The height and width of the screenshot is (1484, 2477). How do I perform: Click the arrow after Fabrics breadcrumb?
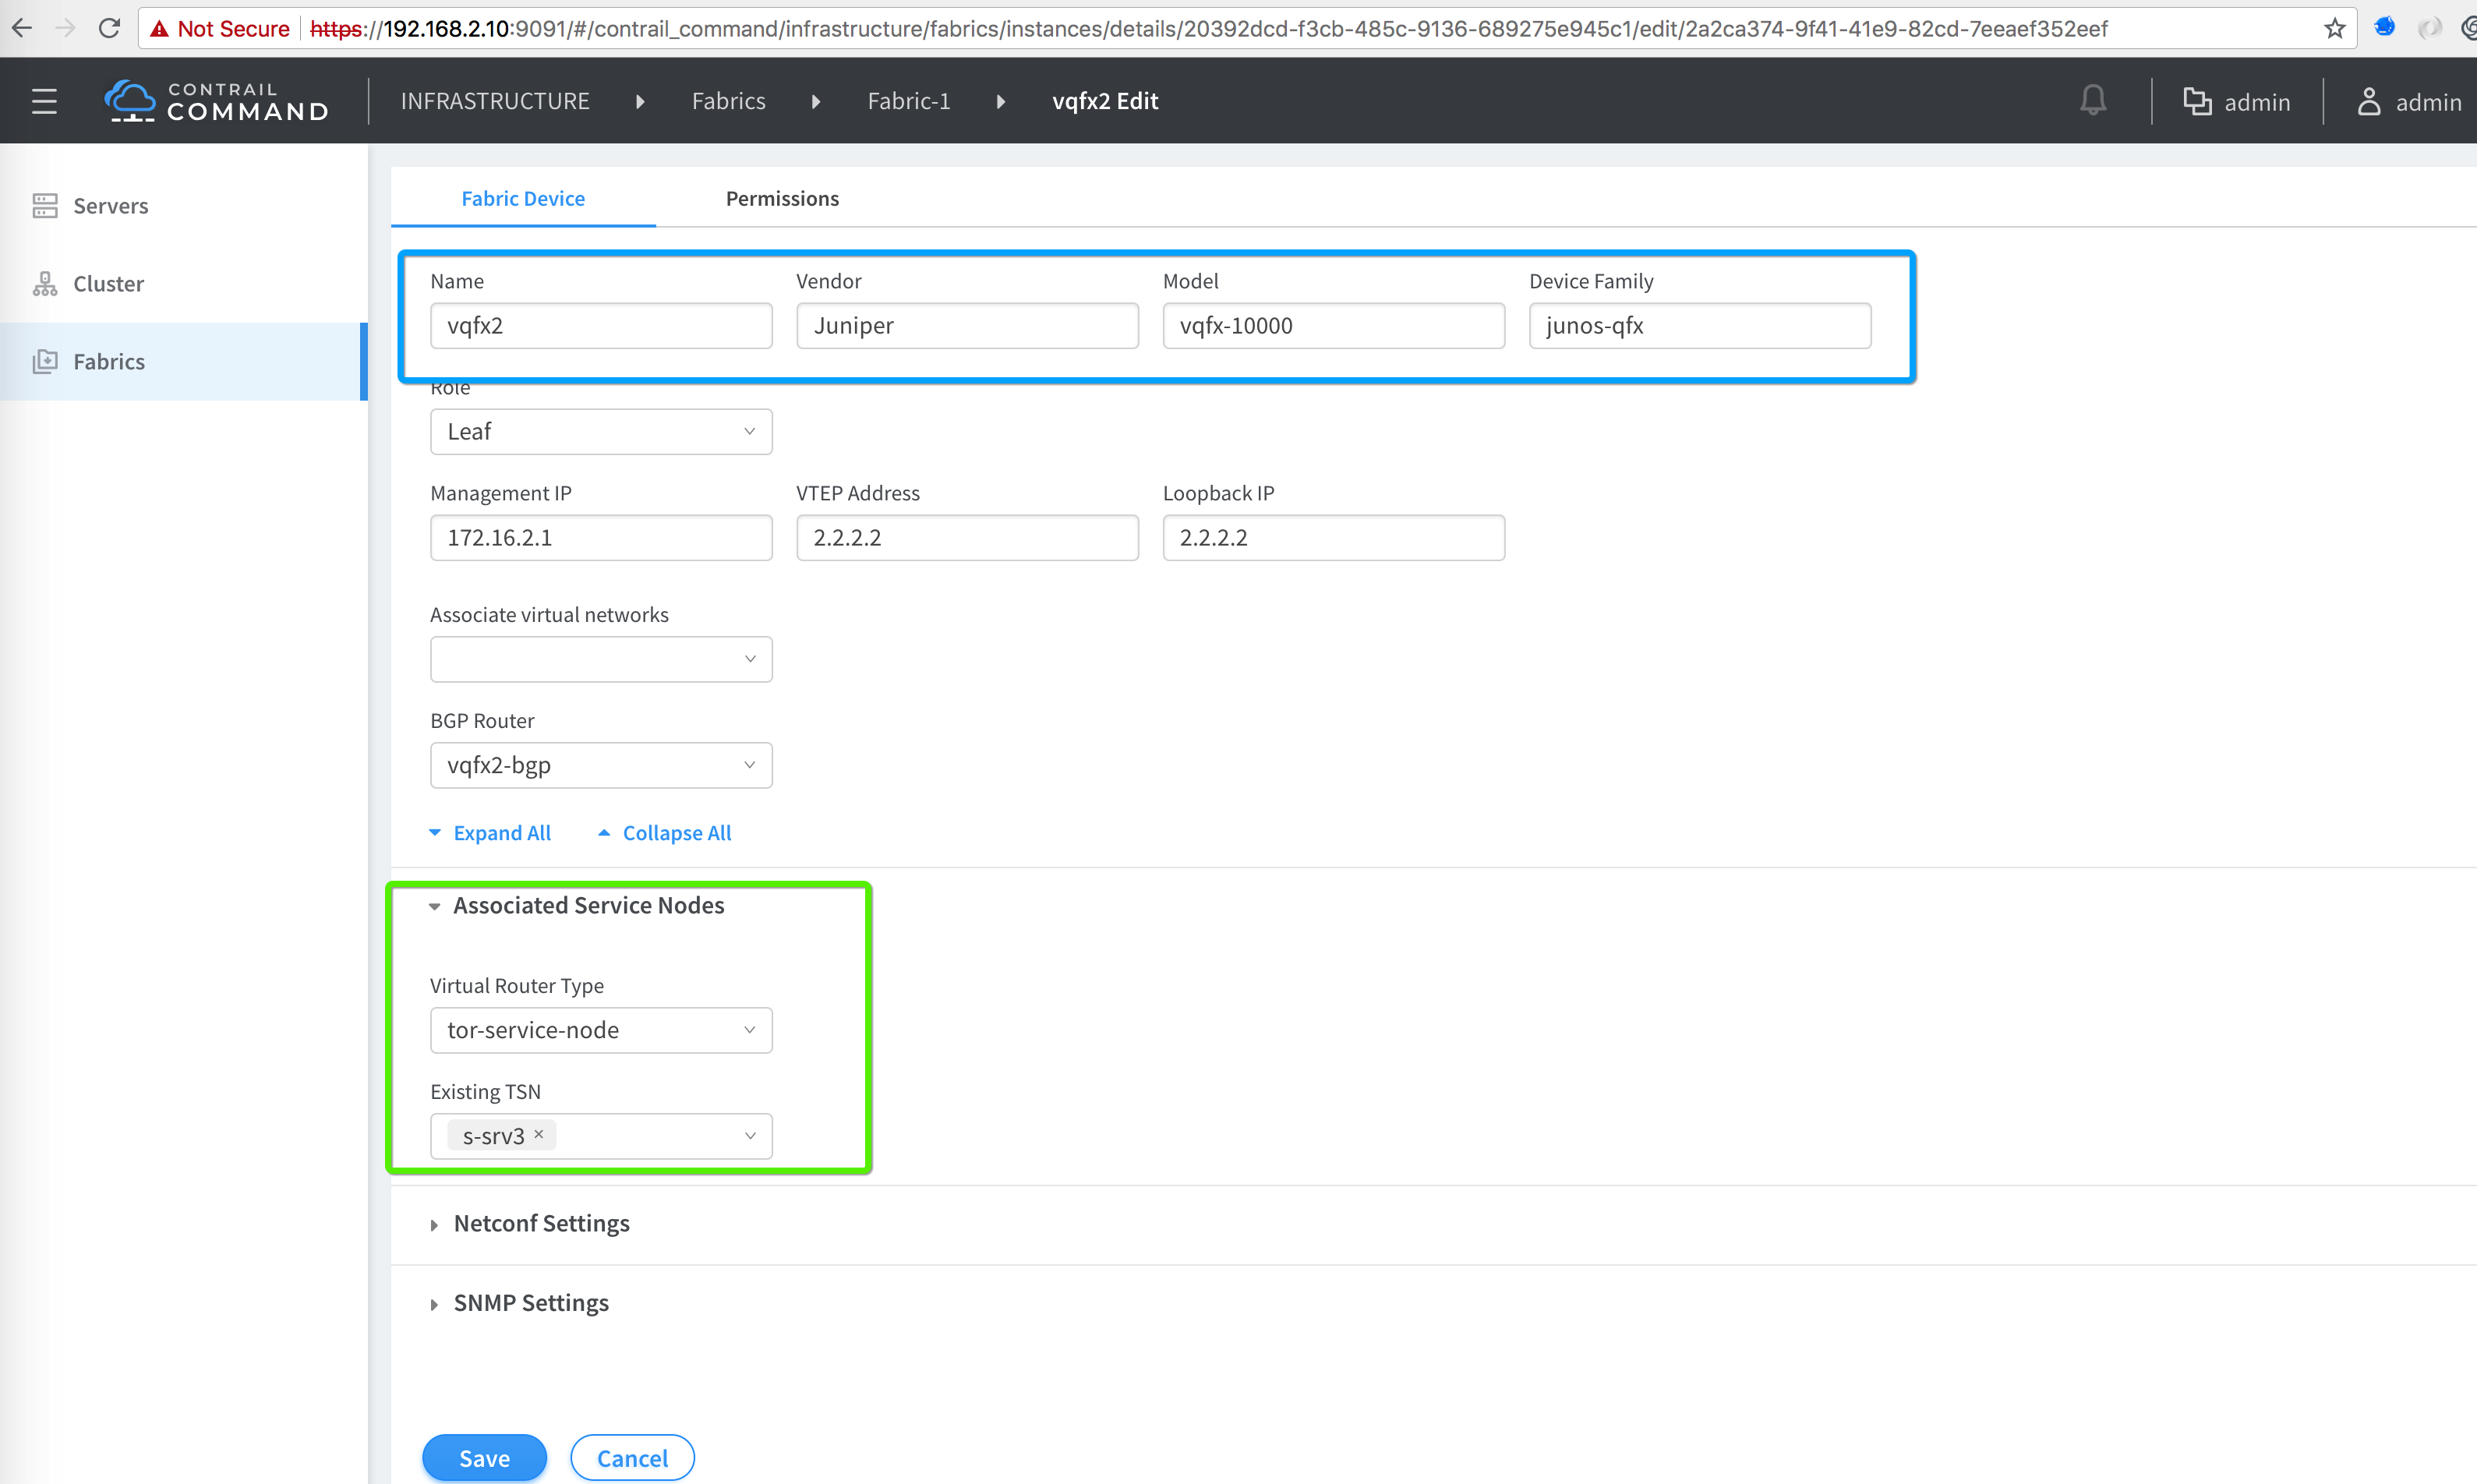point(816,101)
